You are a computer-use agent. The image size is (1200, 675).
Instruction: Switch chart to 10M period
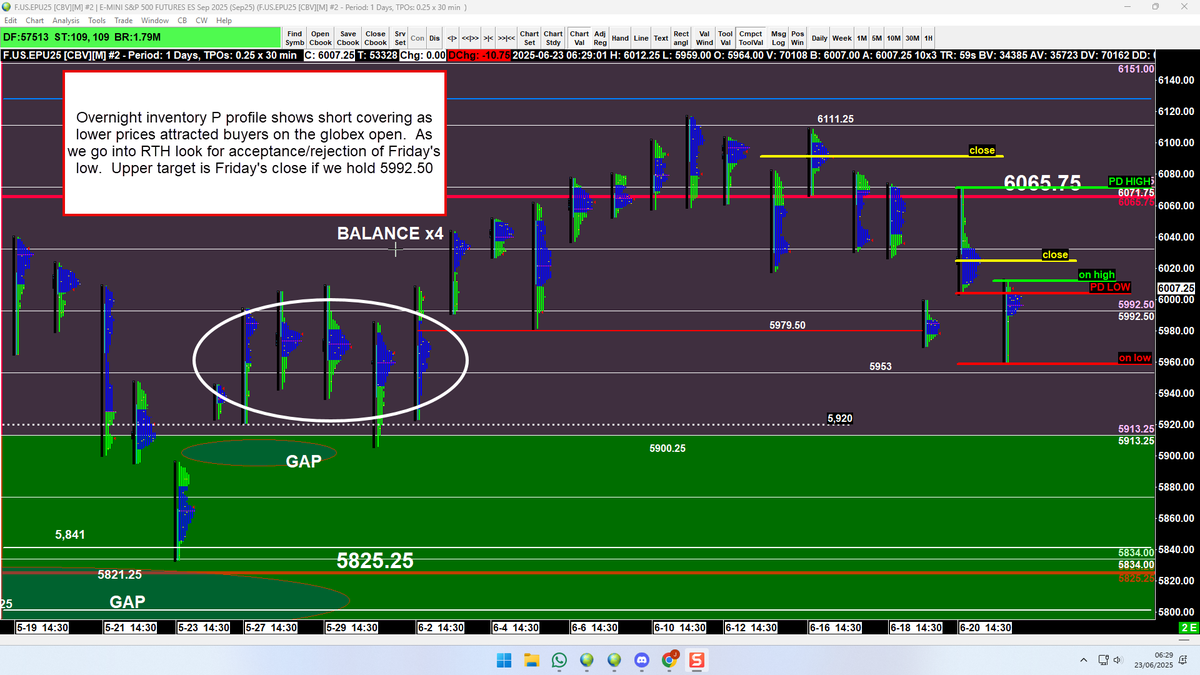tap(895, 38)
